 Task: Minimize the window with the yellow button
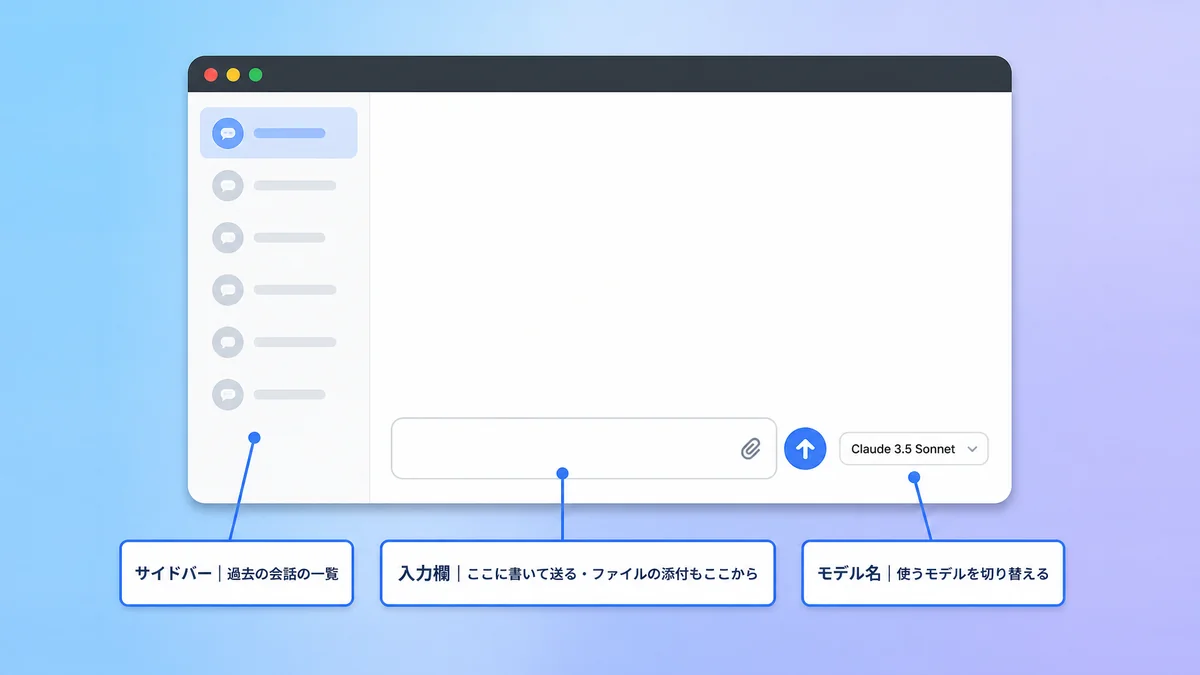tap(233, 74)
